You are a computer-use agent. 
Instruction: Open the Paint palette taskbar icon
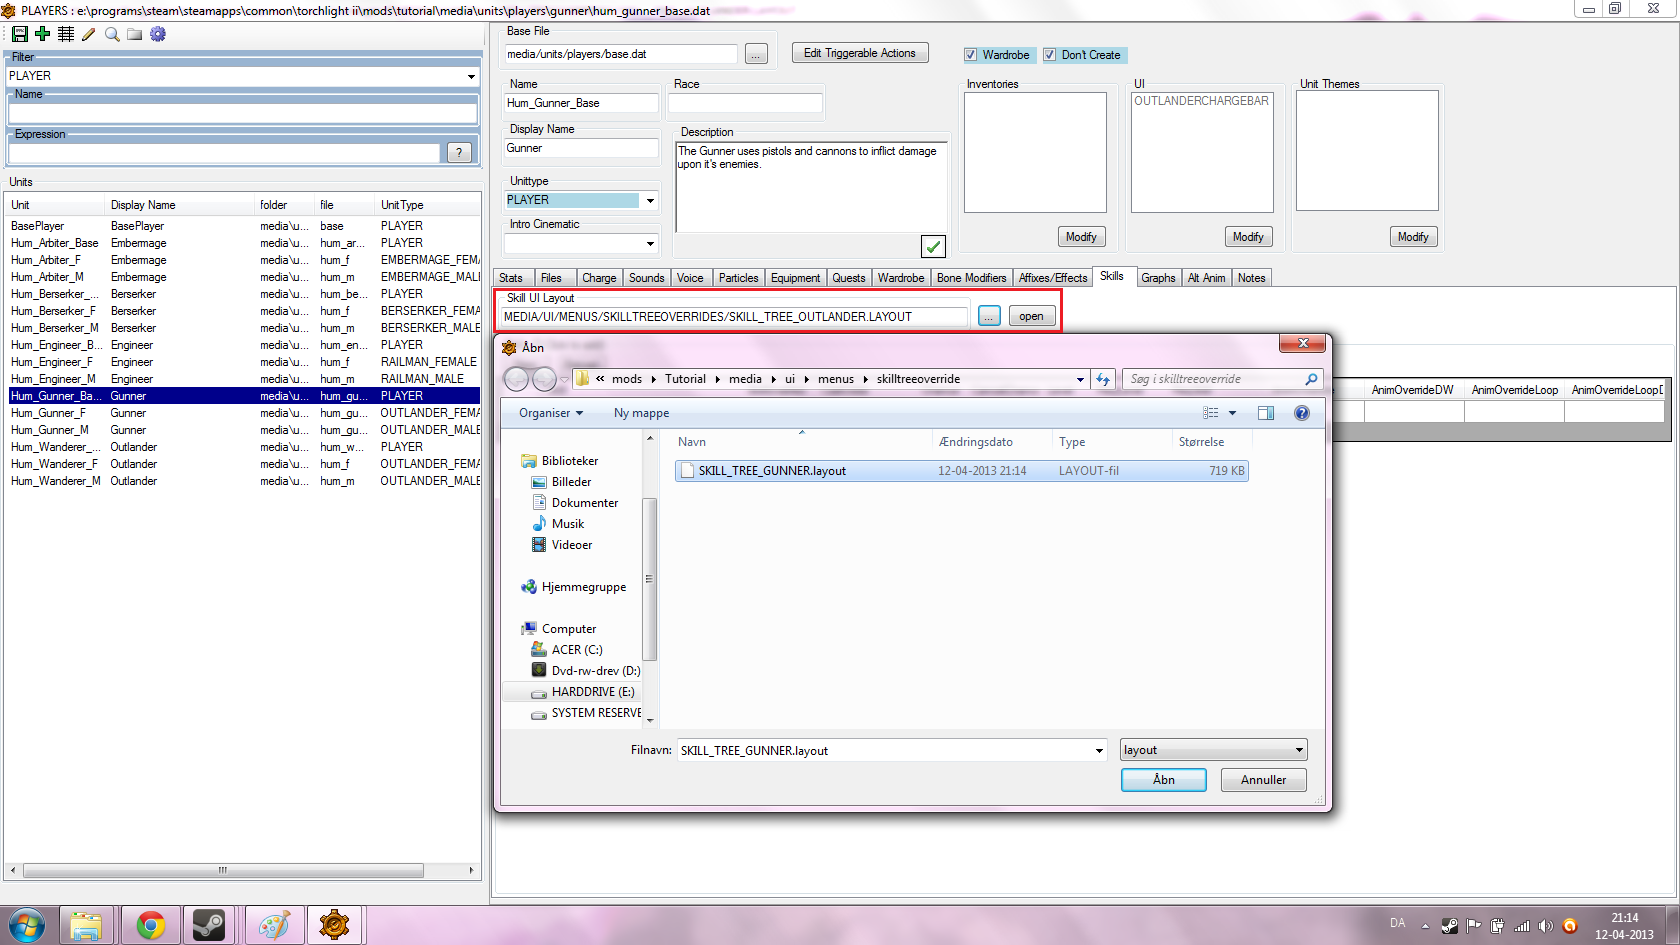(273, 926)
